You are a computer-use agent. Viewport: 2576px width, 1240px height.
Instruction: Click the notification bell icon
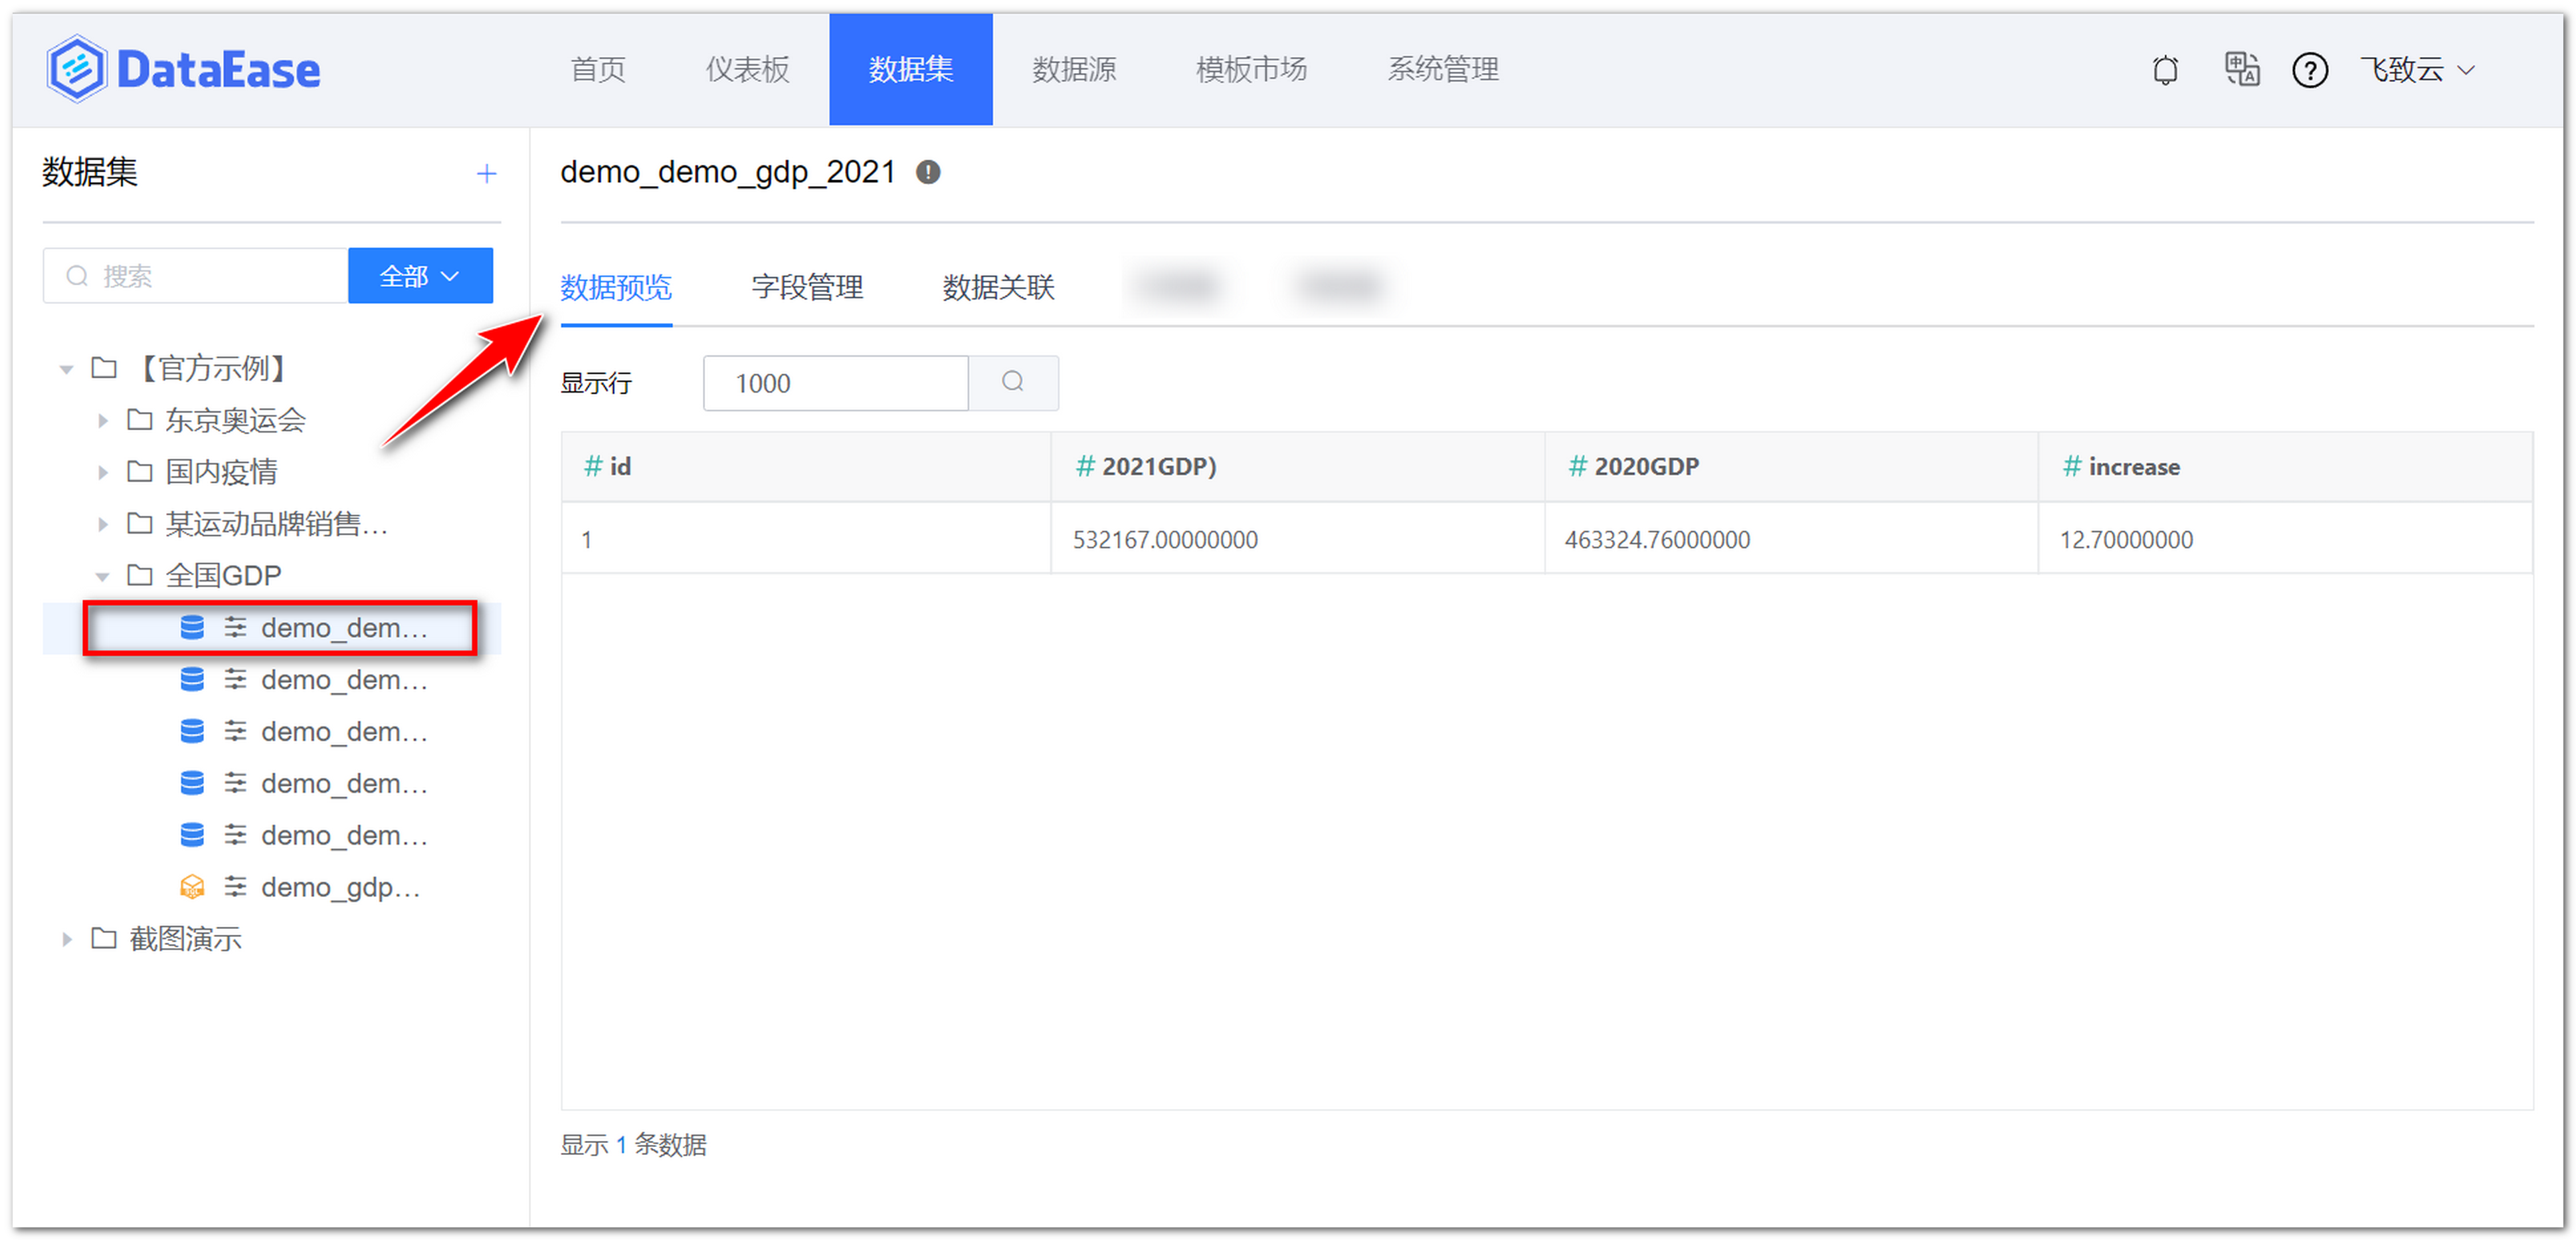[2165, 69]
